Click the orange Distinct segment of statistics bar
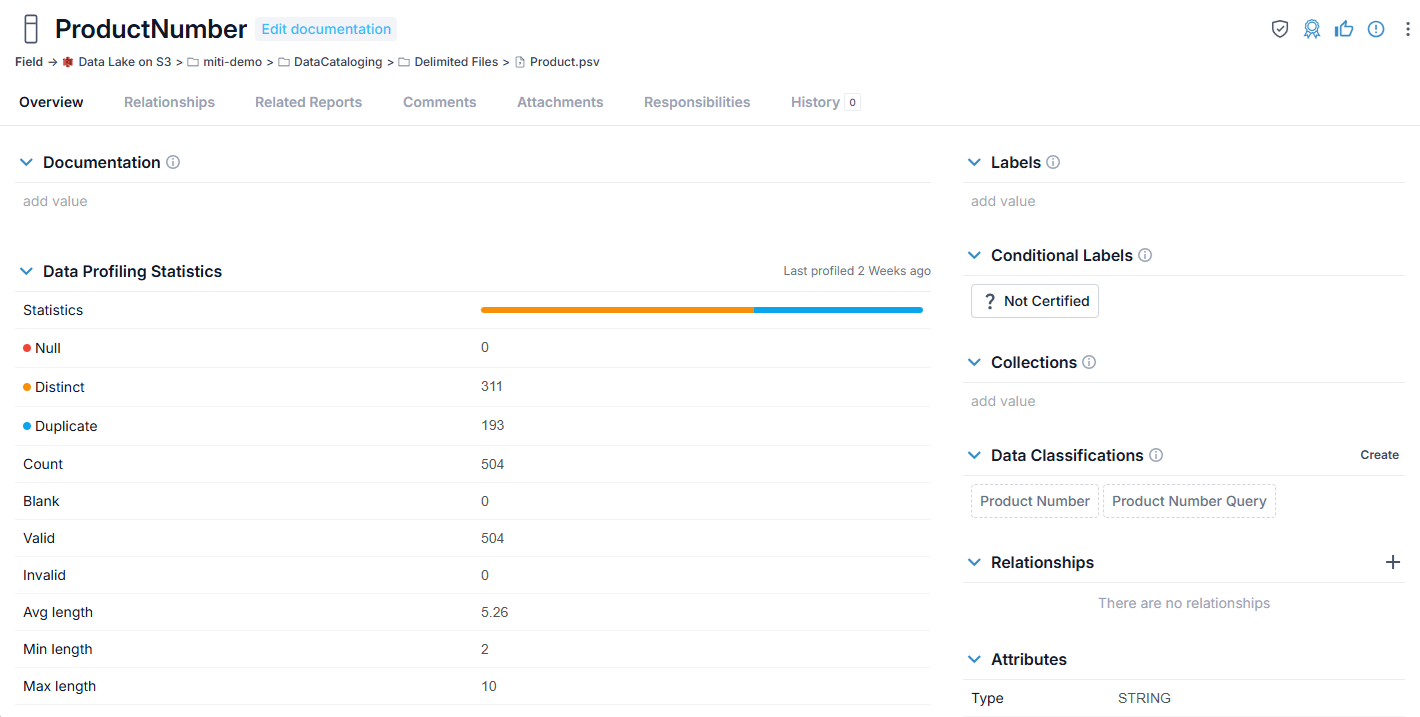The height and width of the screenshot is (717, 1420). click(x=617, y=310)
